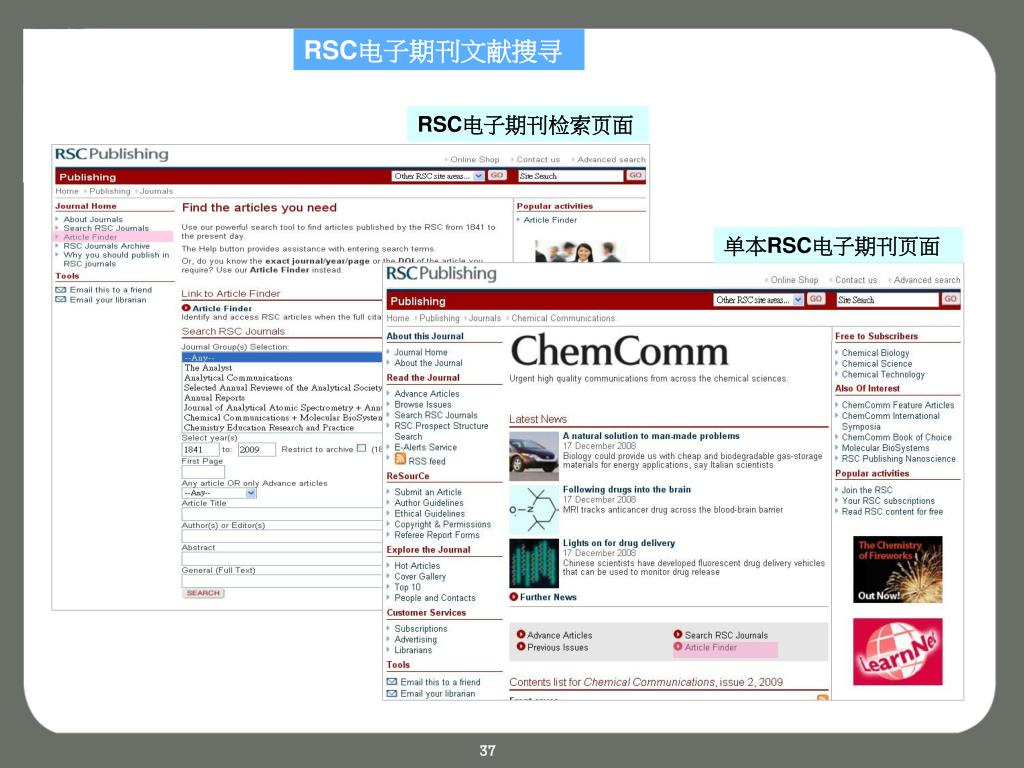The height and width of the screenshot is (768, 1024).
Task: Open Online Shop link on search page
Action: [x=475, y=159]
